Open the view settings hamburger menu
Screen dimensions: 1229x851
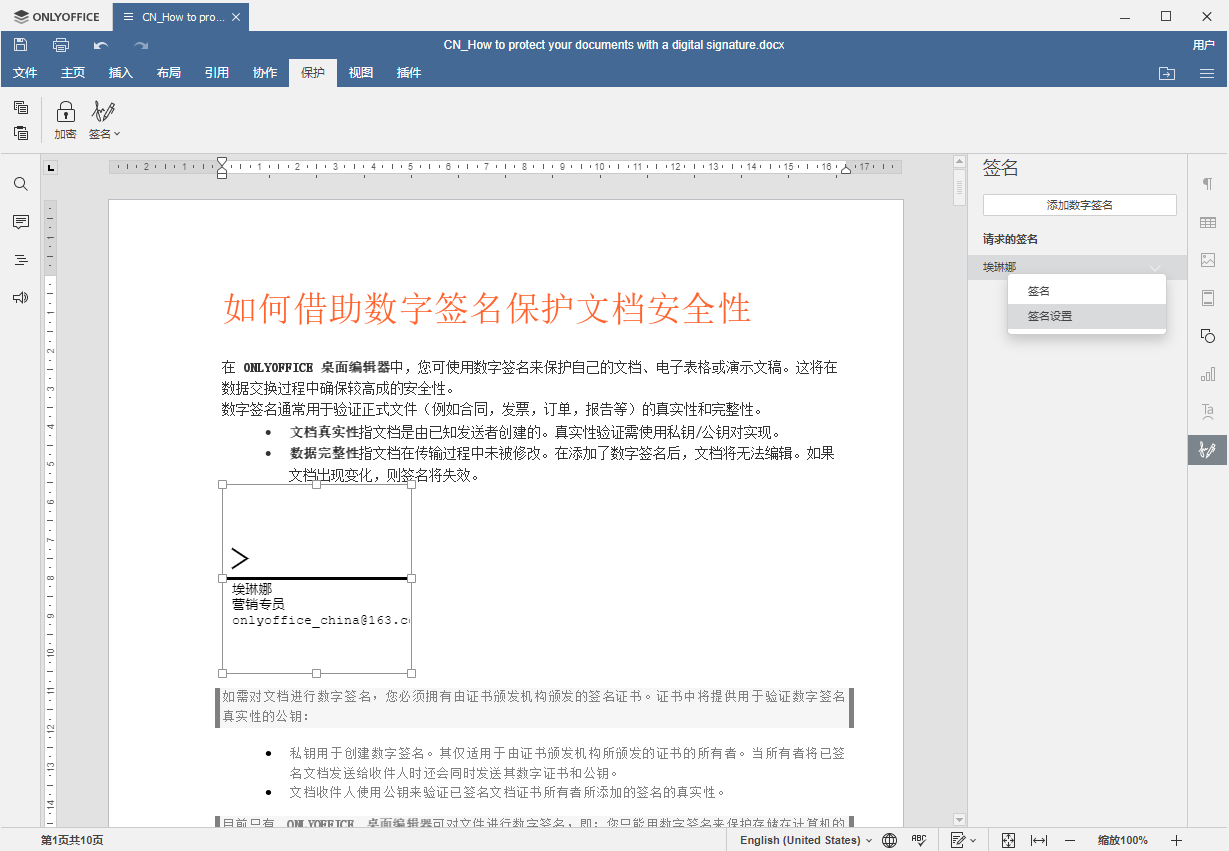(x=1207, y=73)
